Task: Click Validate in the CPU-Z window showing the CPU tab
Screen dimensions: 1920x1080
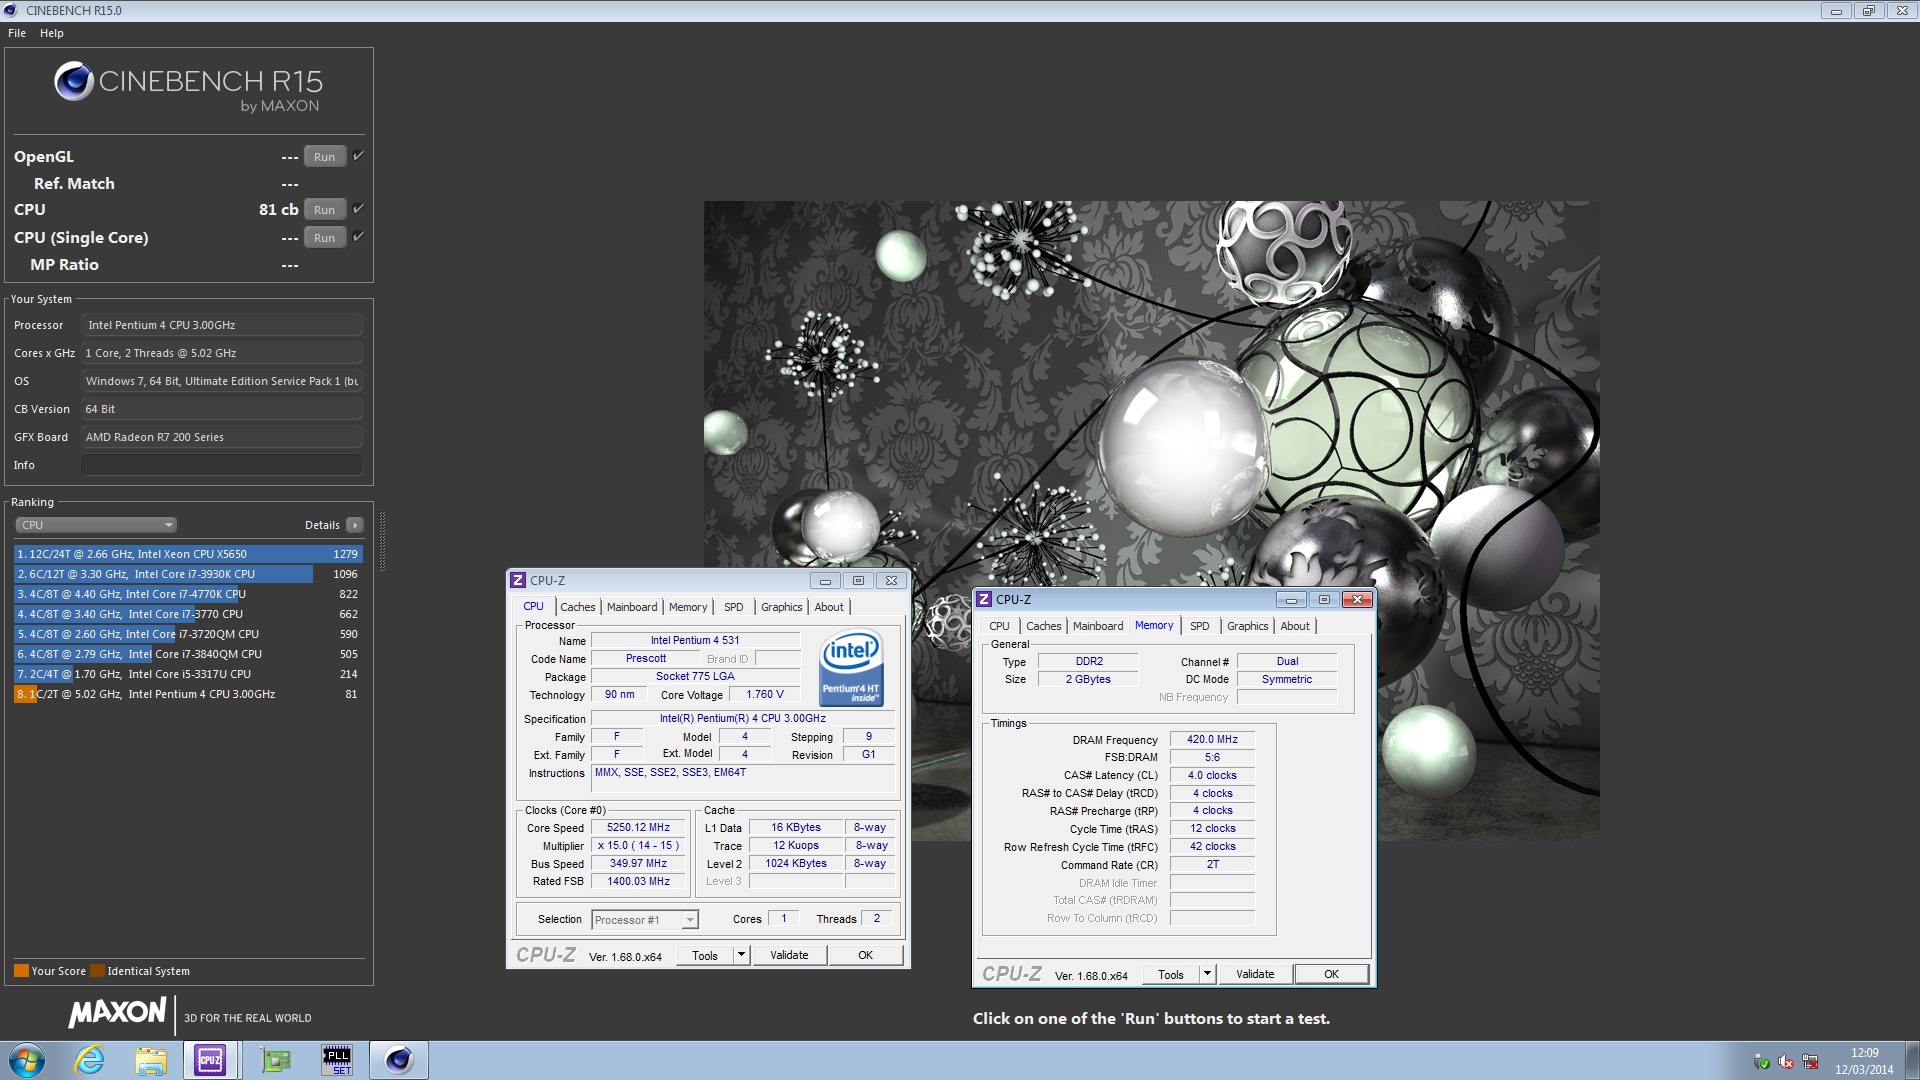Action: coord(789,955)
